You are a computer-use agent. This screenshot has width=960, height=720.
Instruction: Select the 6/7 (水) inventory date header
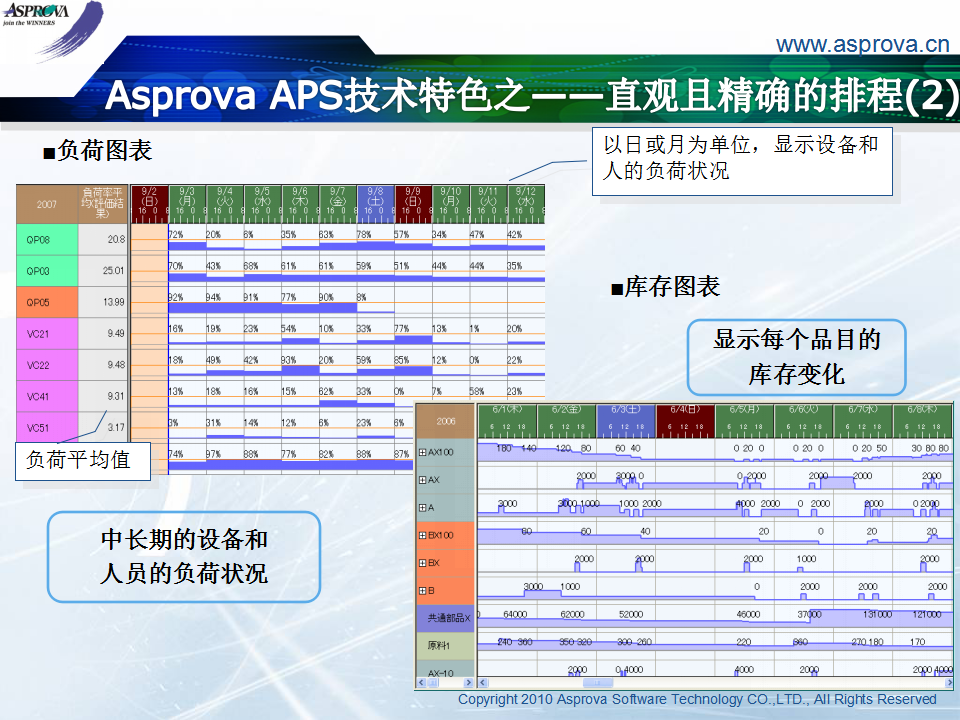(x=863, y=421)
